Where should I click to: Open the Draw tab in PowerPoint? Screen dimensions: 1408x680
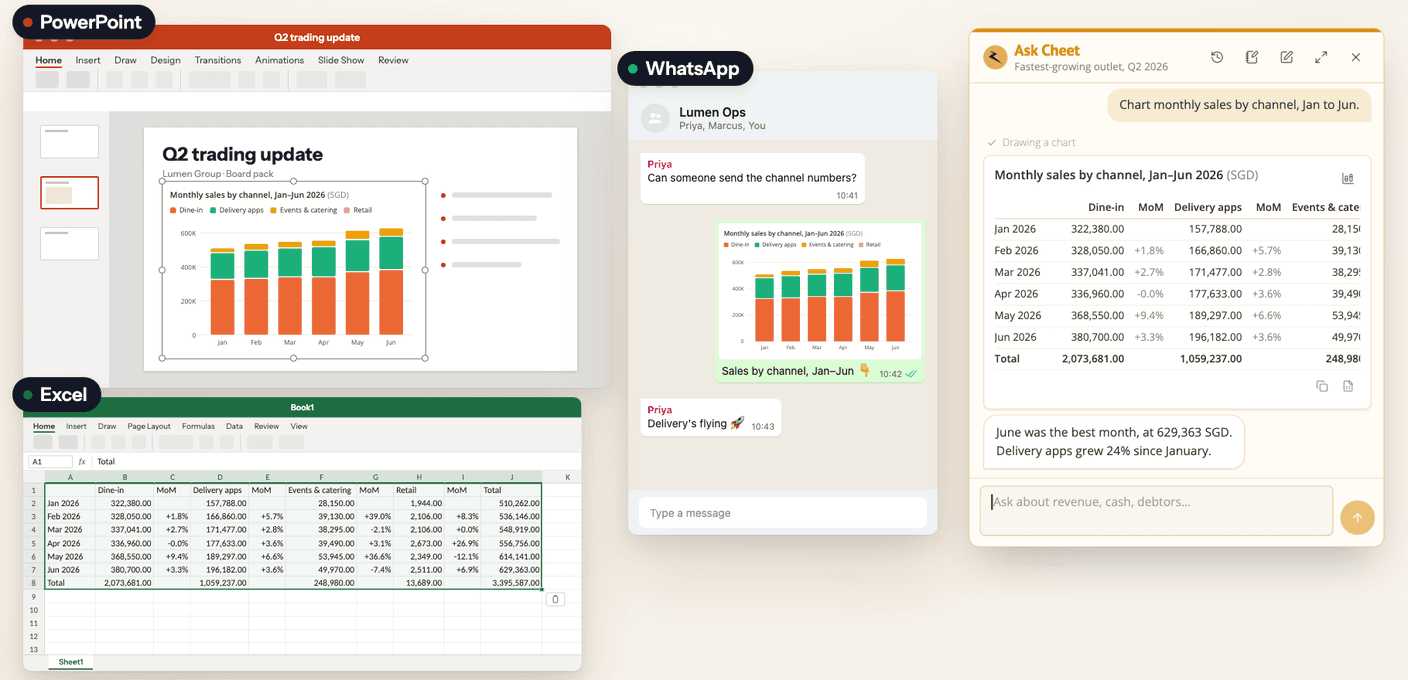pyautogui.click(x=125, y=60)
